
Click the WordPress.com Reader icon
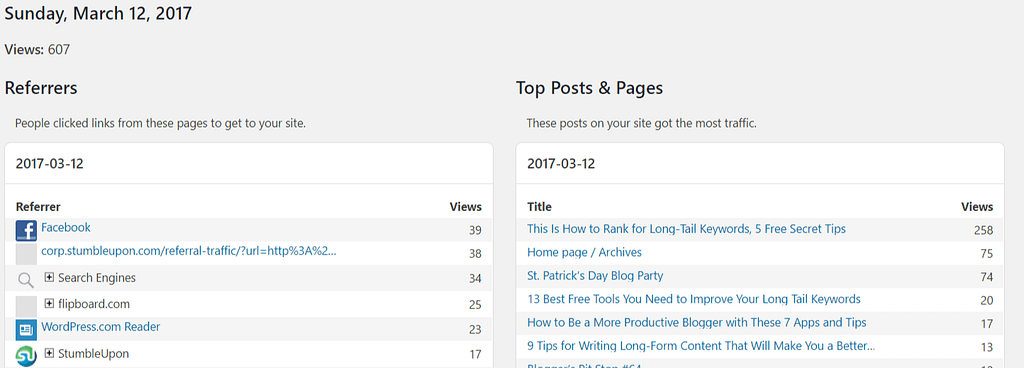pyautogui.click(x=26, y=330)
